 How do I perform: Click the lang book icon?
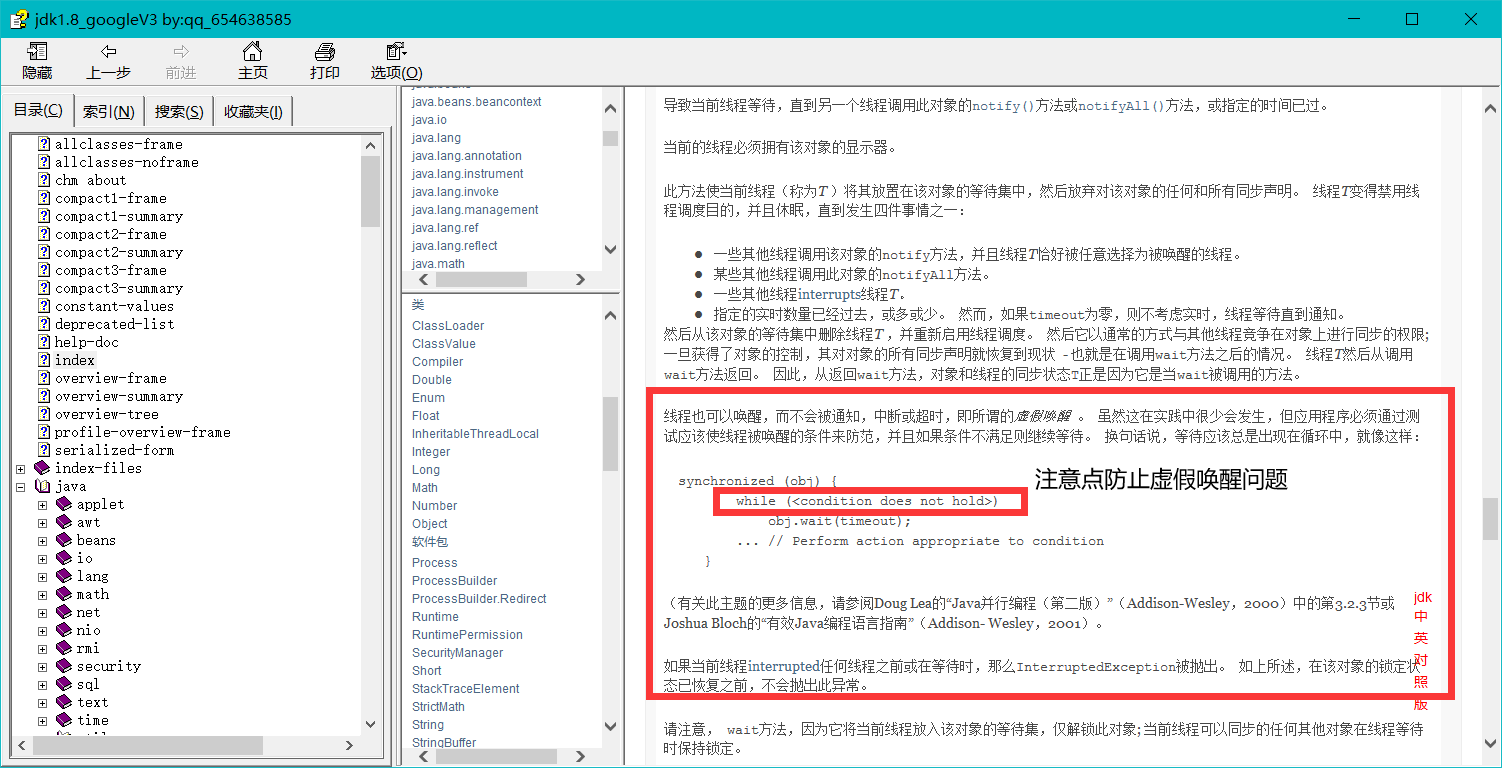[64, 576]
